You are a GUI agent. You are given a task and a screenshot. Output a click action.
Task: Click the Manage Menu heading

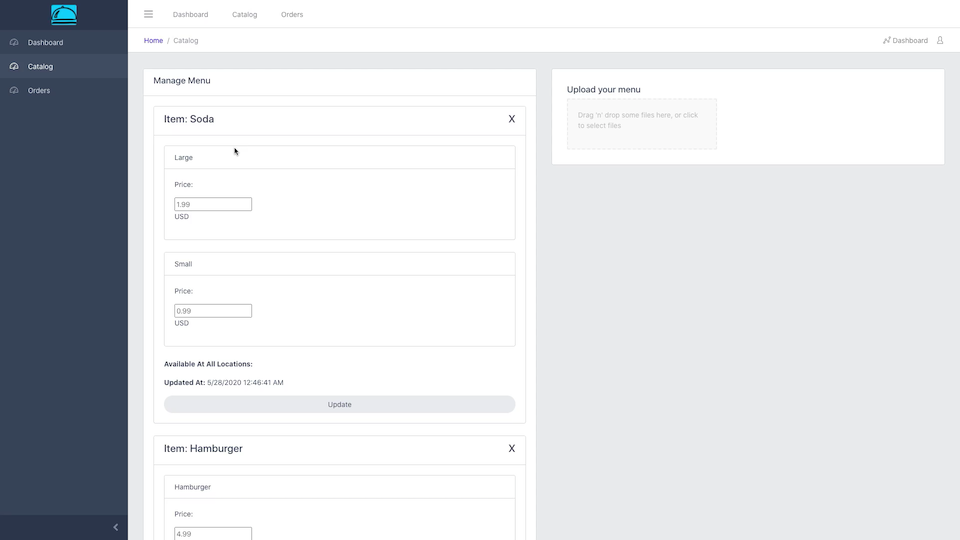click(182, 80)
